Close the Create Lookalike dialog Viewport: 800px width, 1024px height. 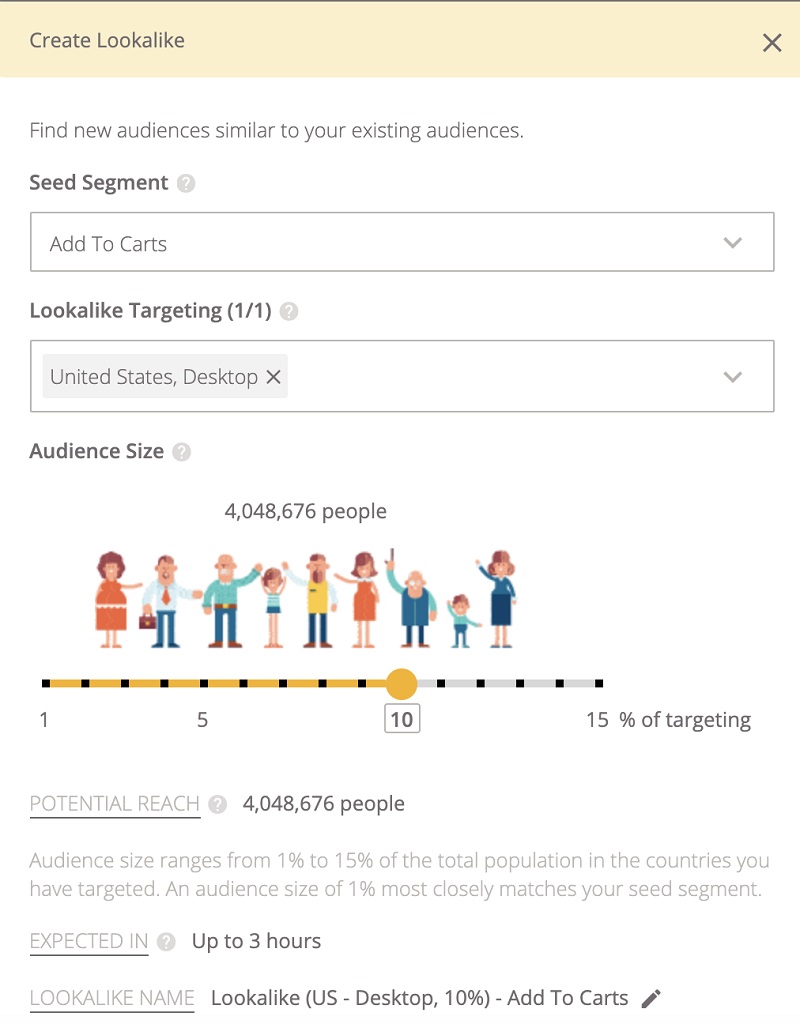(772, 42)
